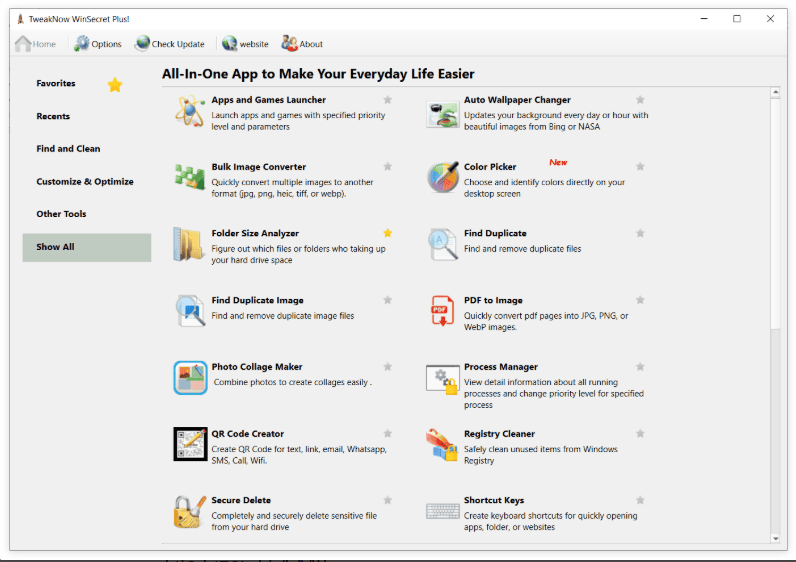
Task: Open the Registry Cleaner title
Action: [500, 434]
